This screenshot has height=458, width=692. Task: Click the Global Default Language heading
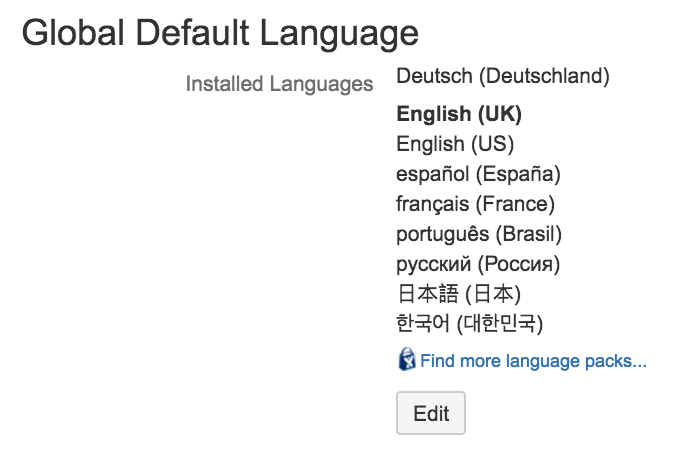click(220, 34)
